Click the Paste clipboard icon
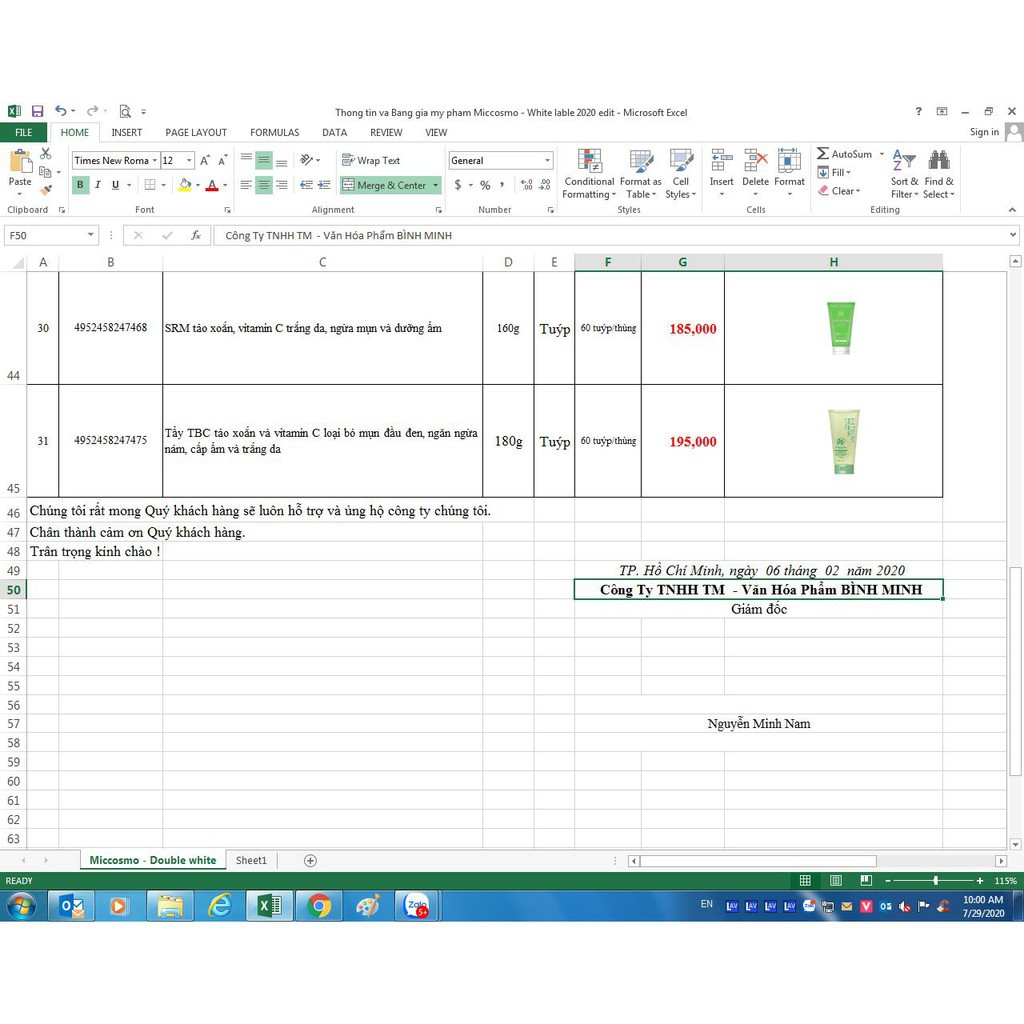 pos(20,161)
